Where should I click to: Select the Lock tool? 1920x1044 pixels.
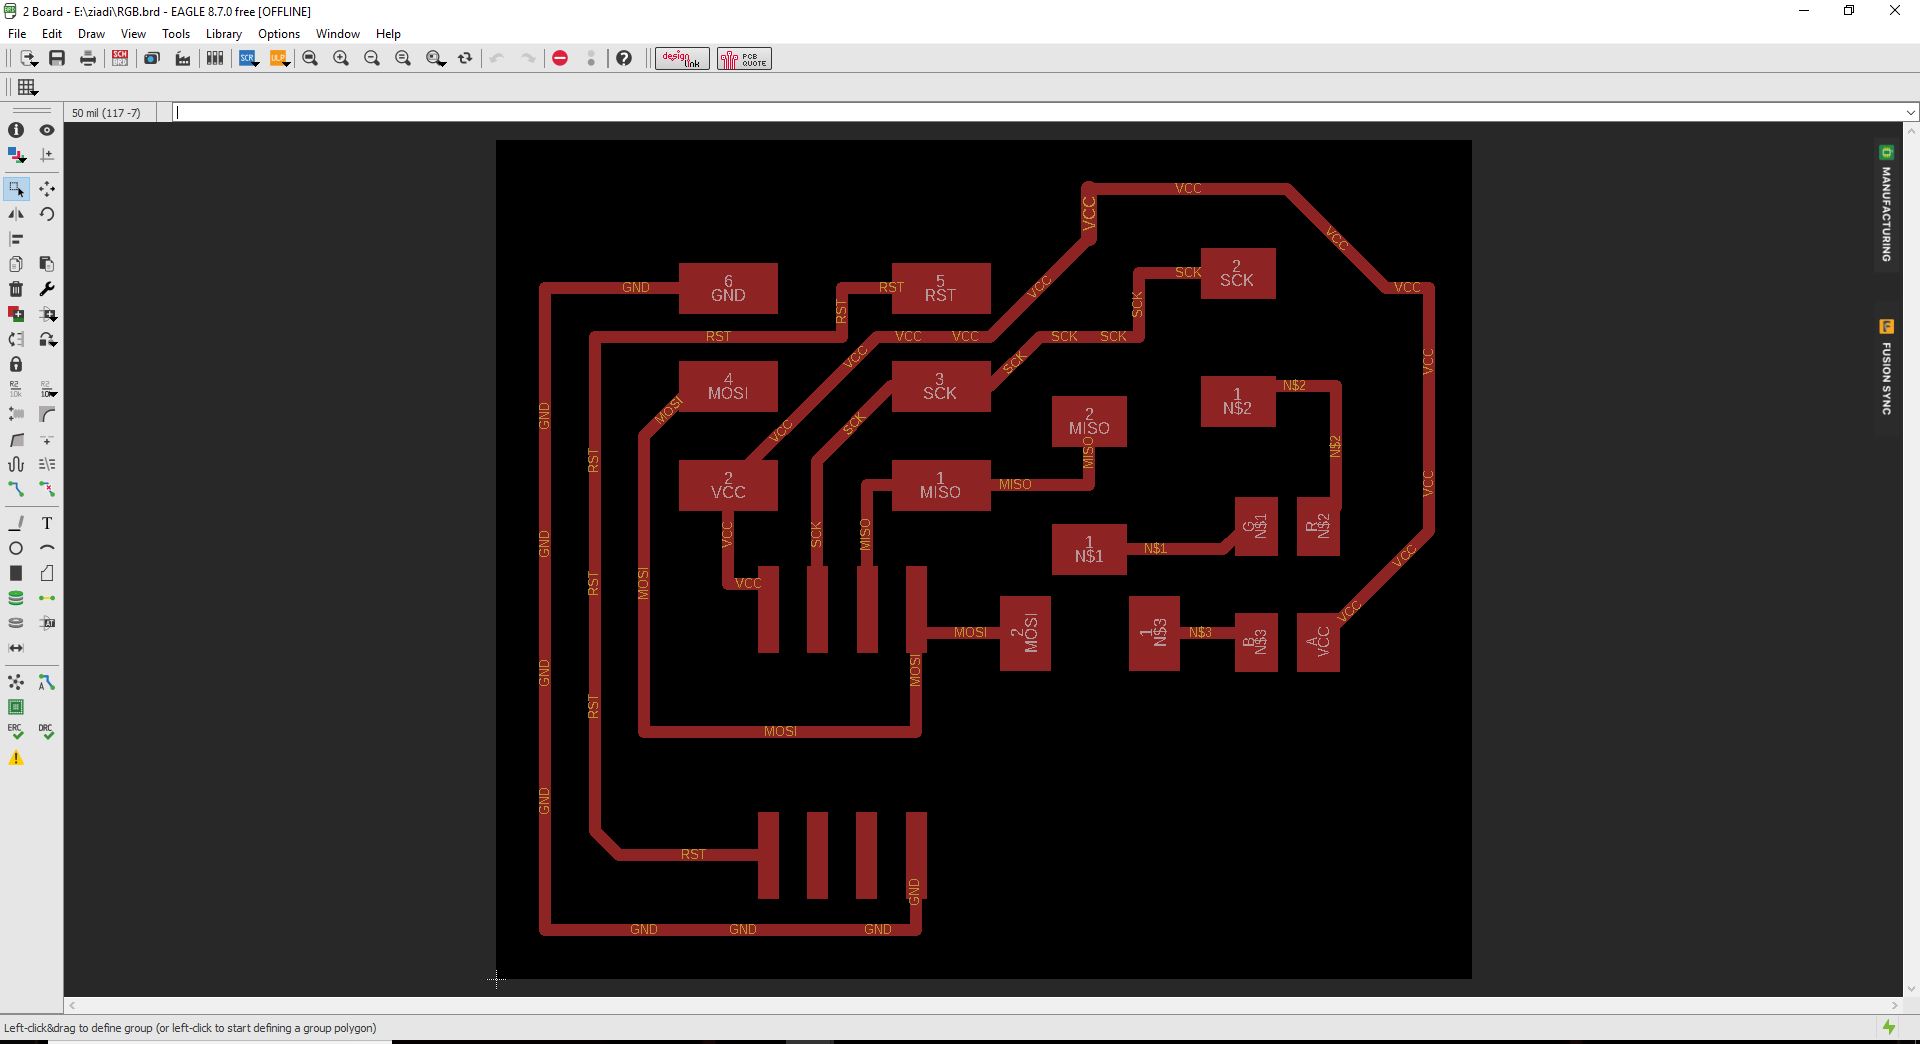(16, 364)
